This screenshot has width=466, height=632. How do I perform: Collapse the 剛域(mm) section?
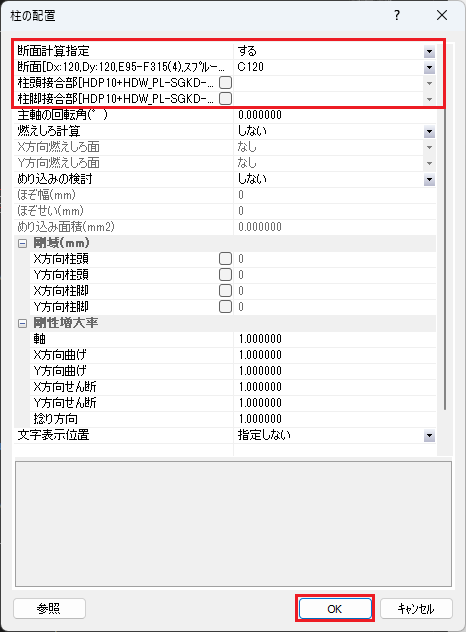[x=23, y=243]
